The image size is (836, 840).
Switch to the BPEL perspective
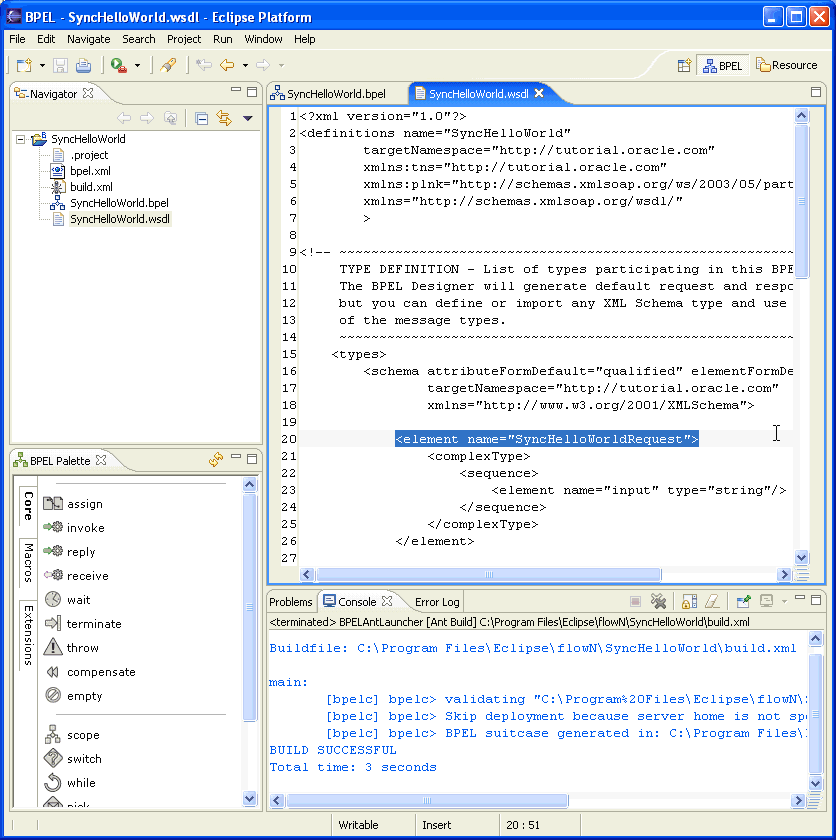tap(722, 65)
